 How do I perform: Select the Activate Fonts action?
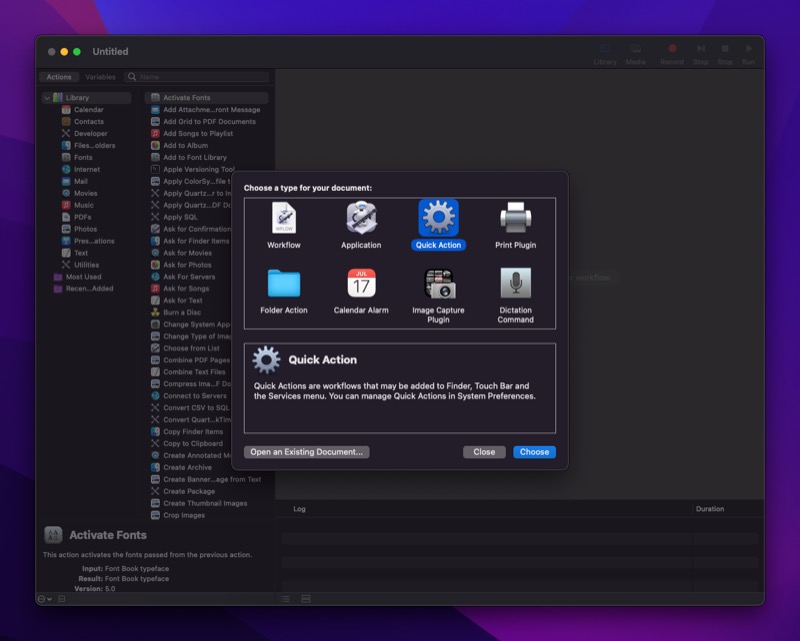(x=207, y=97)
